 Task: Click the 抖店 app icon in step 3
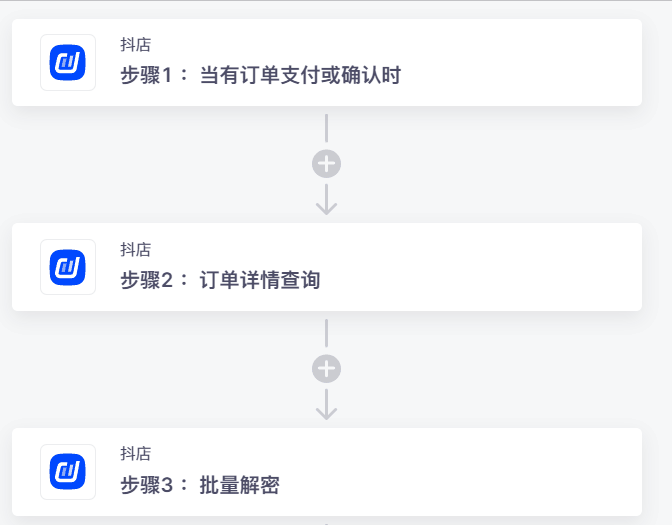[68, 472]
